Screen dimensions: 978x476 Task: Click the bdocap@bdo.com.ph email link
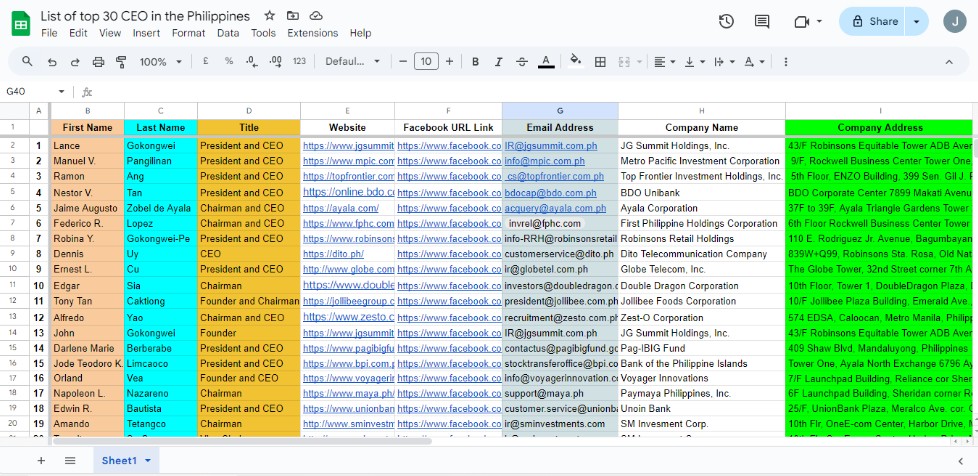[550, 193]
